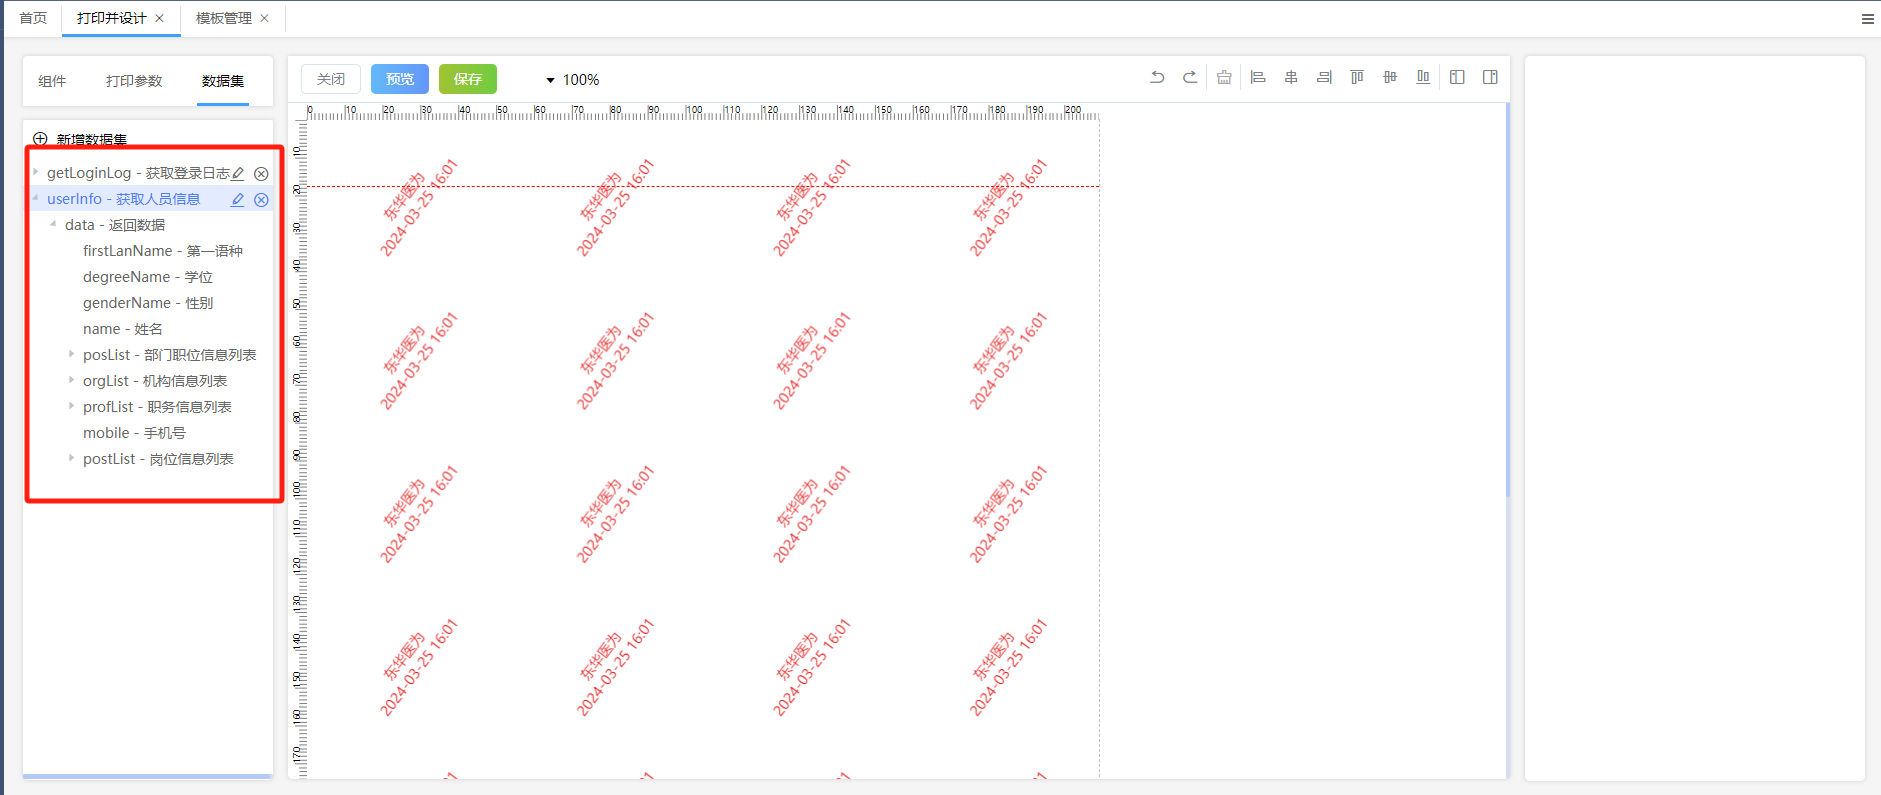The width and height of the screenshot is (1881, 795).
Task: Click the clear canvas broom icon
Action: (x=1224, y=77)
